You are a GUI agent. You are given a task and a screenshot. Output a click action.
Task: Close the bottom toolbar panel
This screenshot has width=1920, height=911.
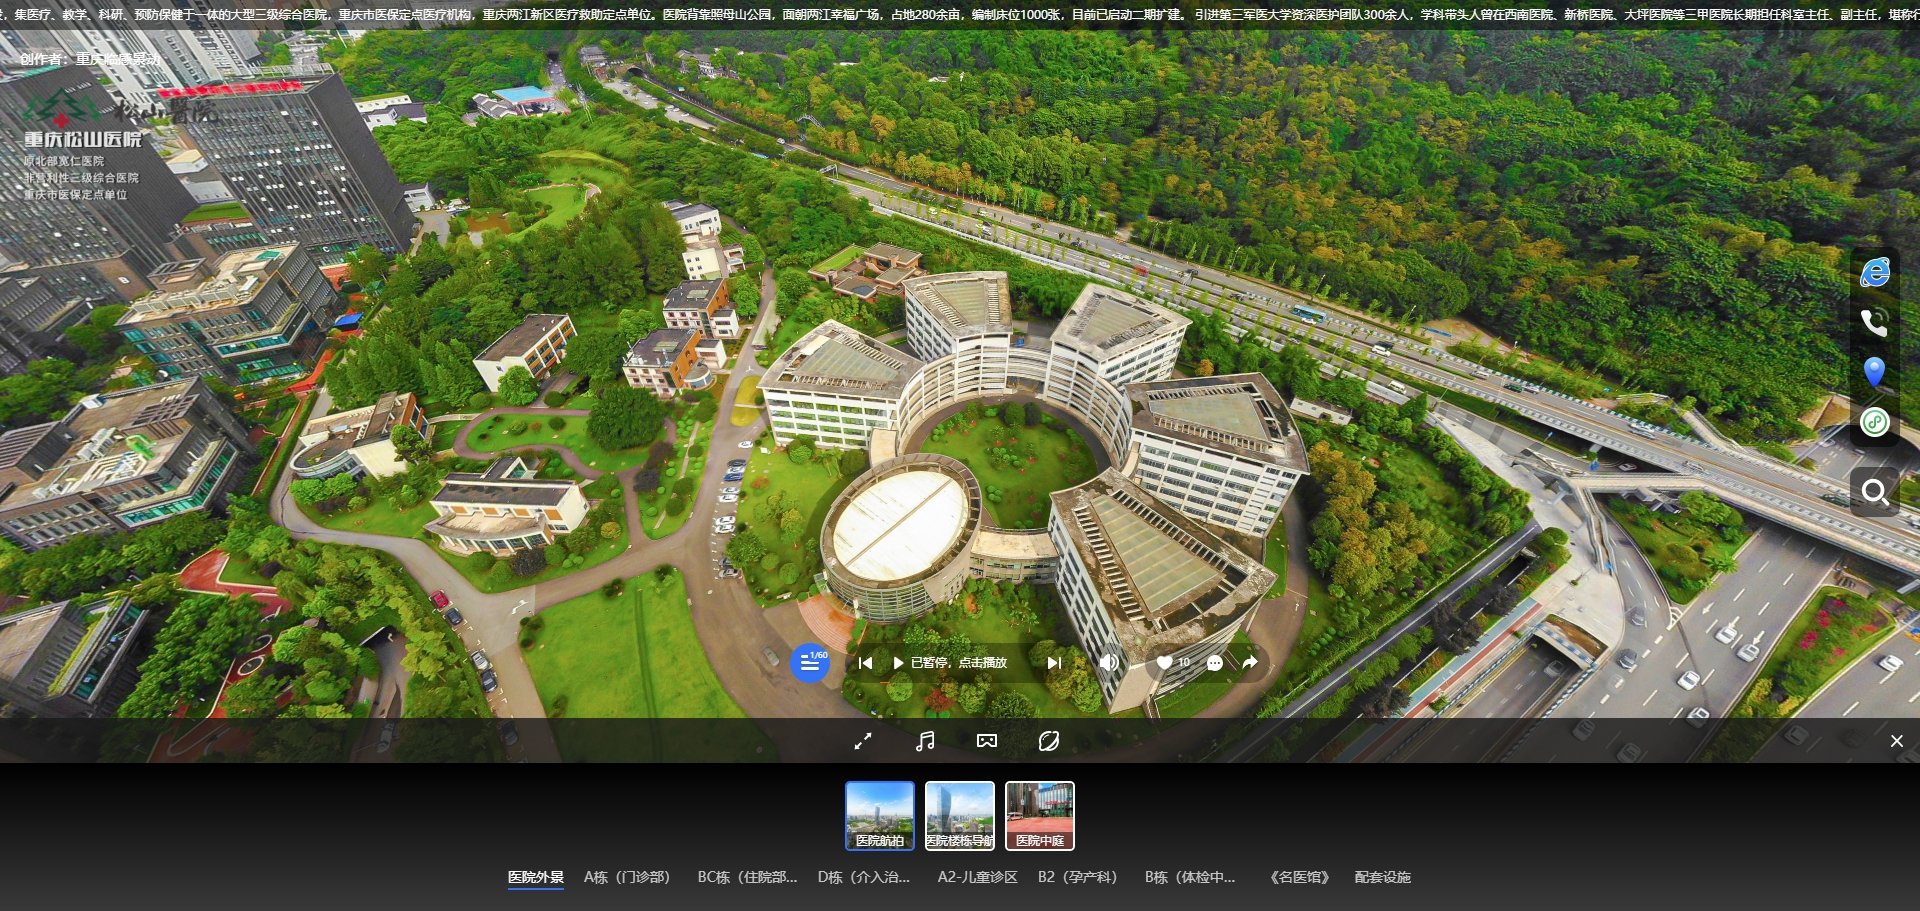pyautogui.click(x=1896, y=741)
